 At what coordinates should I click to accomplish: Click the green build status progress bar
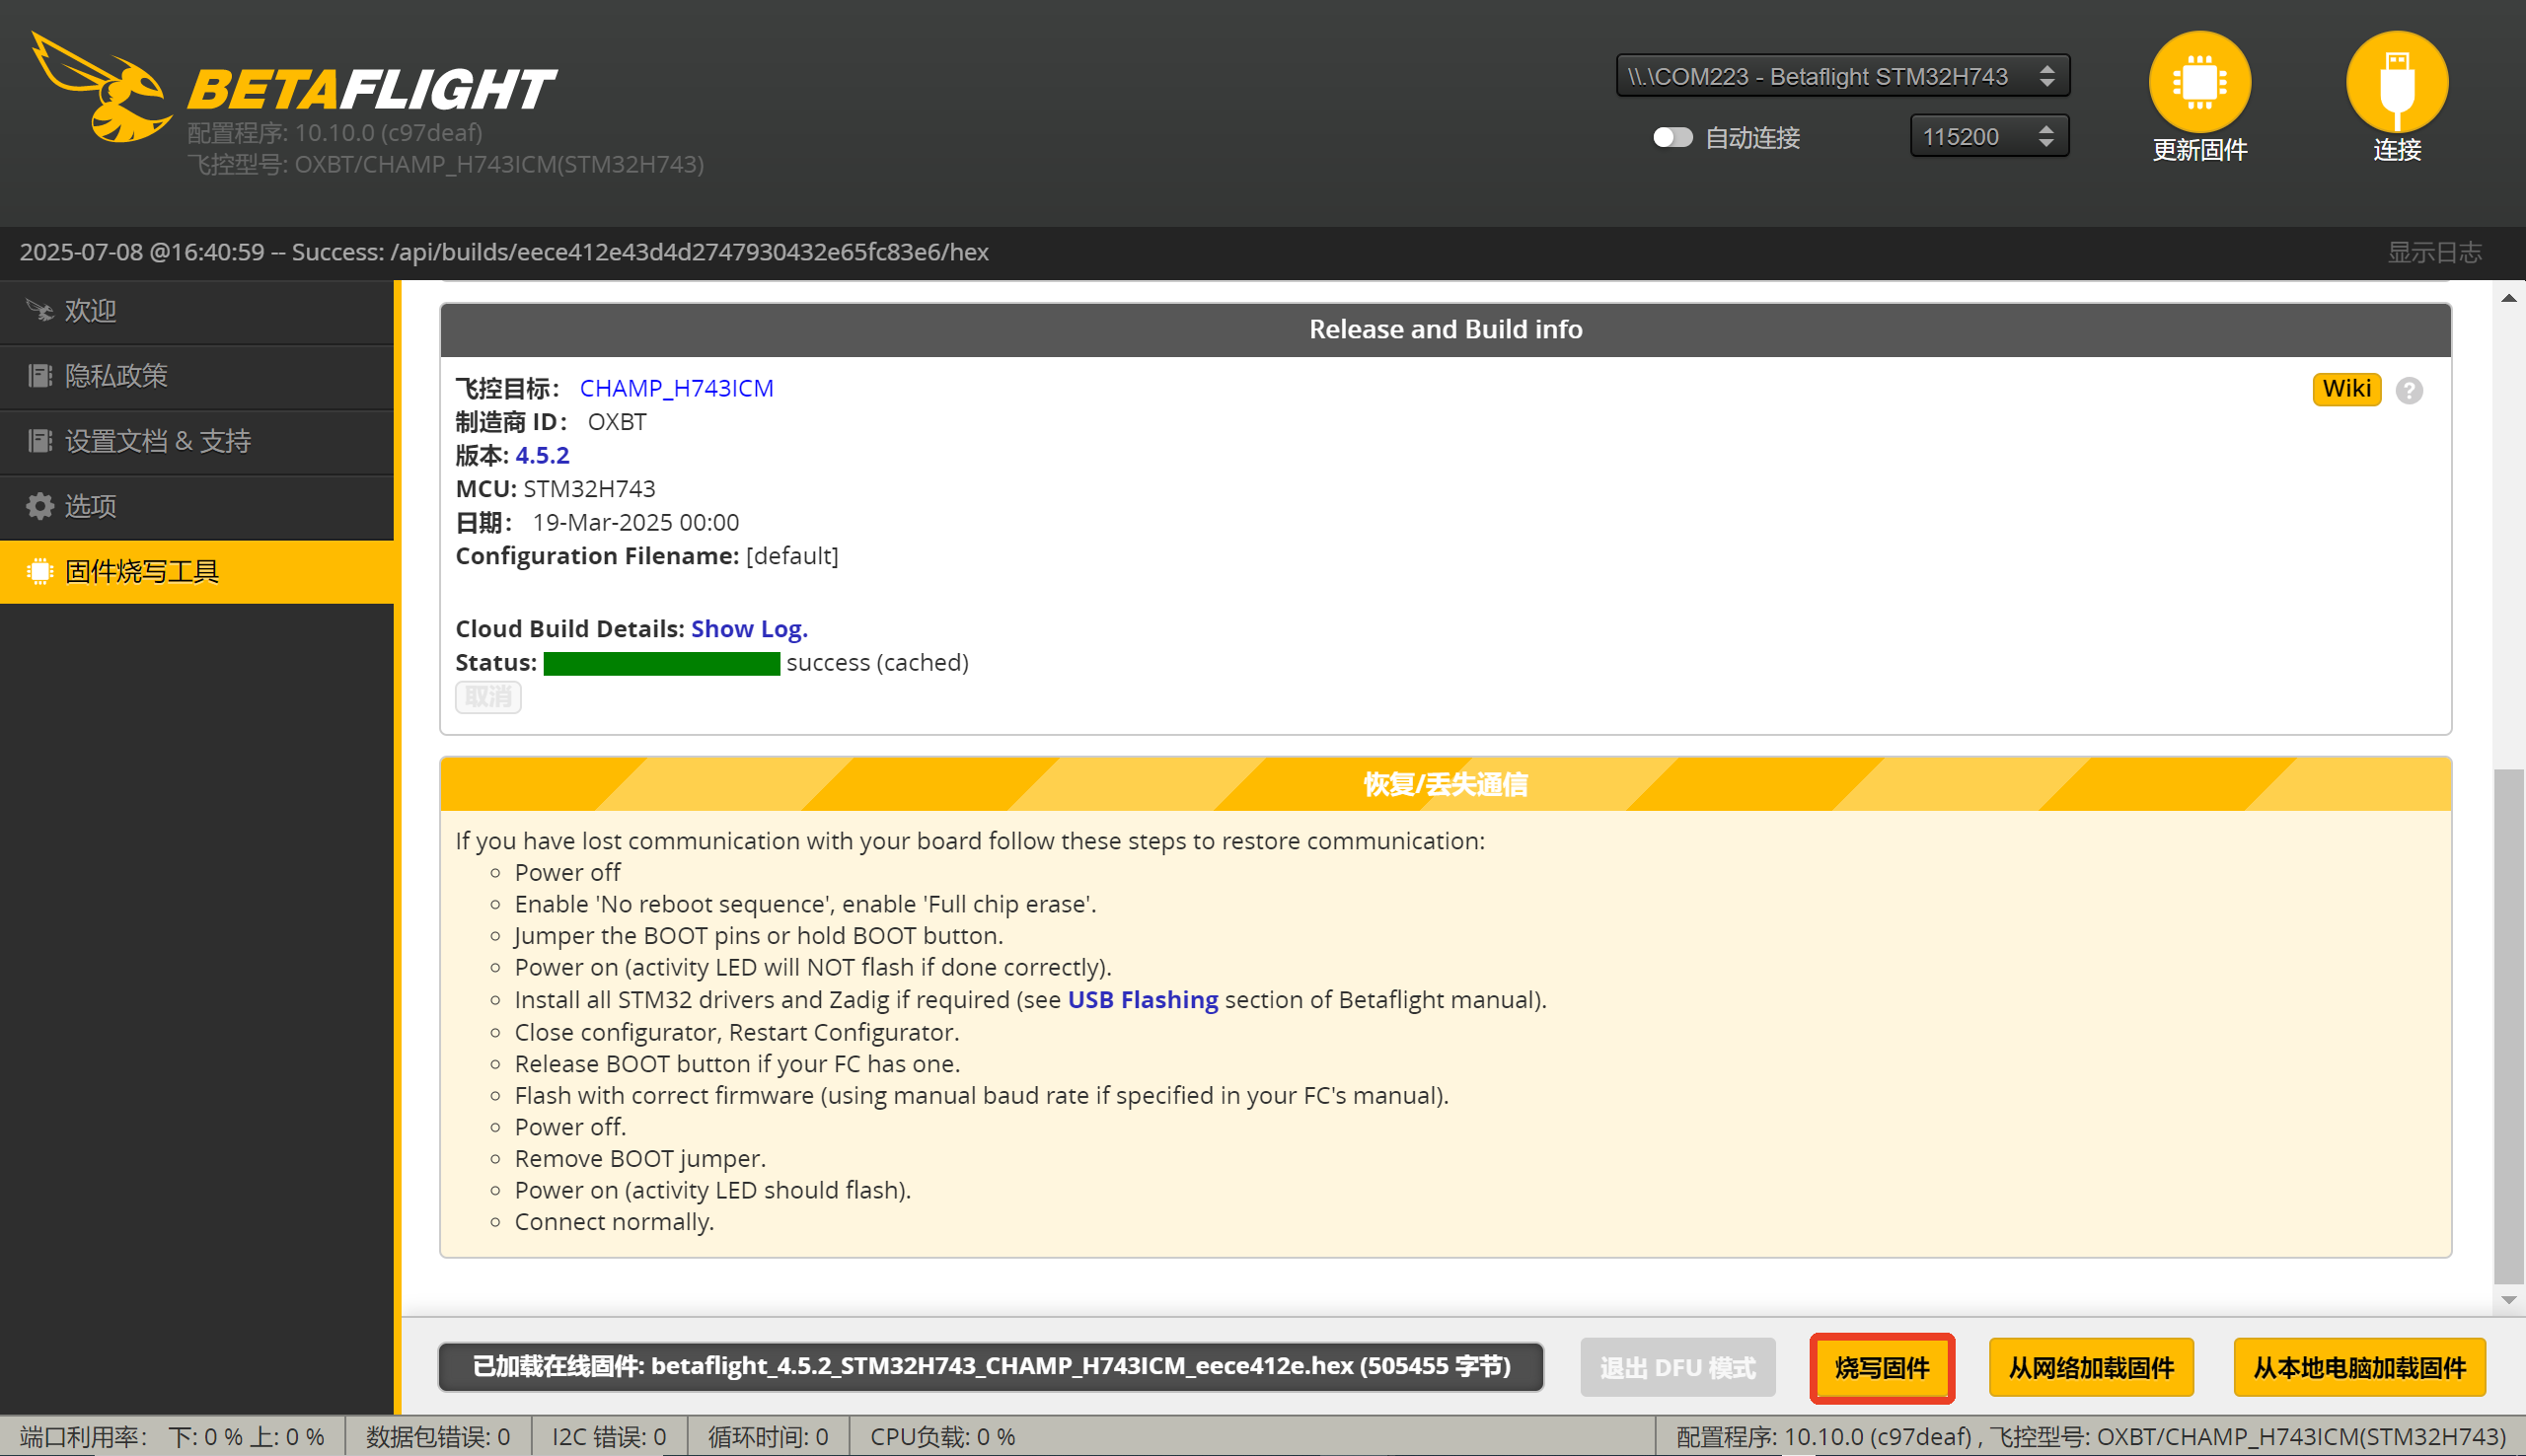coord(661,663)
